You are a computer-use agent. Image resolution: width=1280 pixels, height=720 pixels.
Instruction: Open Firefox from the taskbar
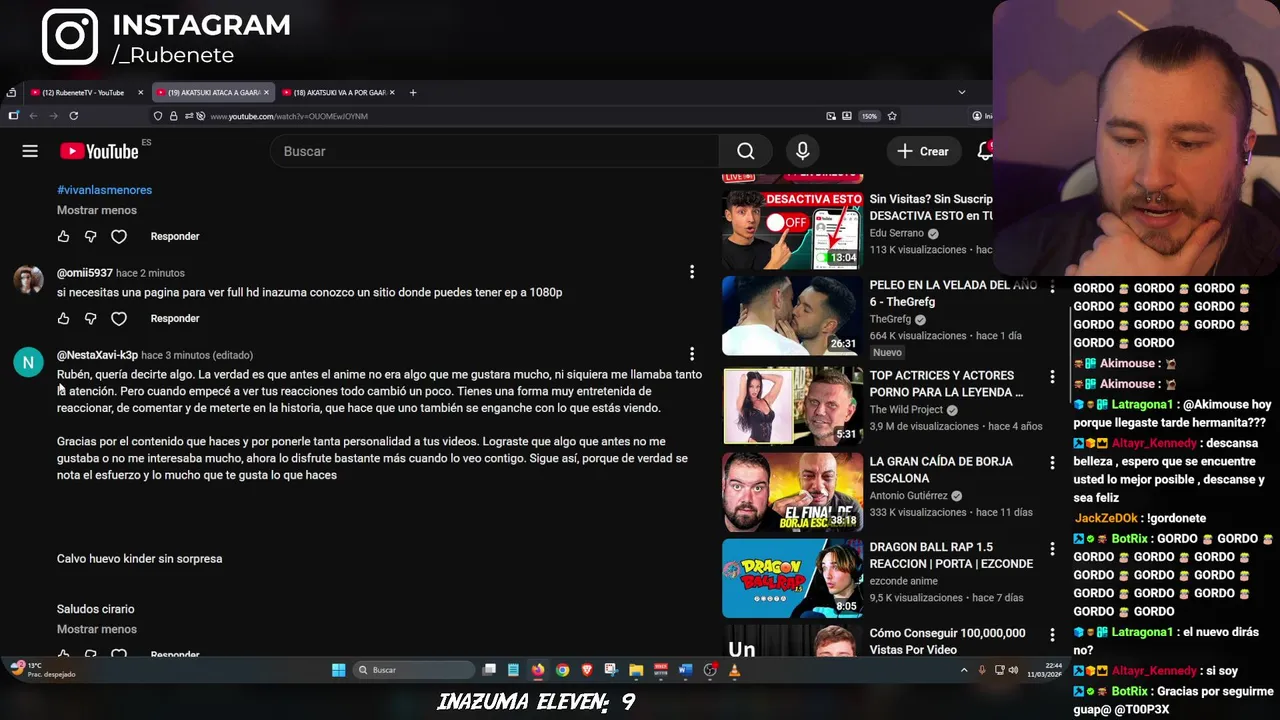pyautogui.click(x=538, y=670)
